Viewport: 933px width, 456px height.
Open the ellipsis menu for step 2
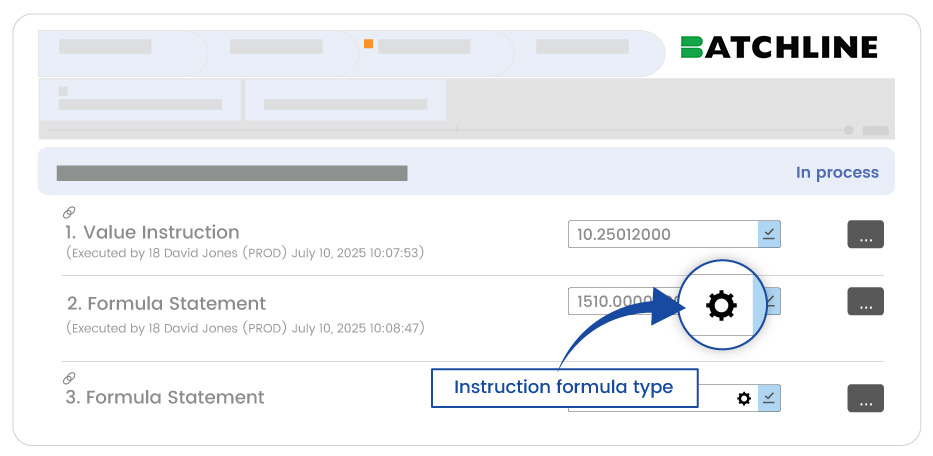pyautogui.click(x=865, y=301)
